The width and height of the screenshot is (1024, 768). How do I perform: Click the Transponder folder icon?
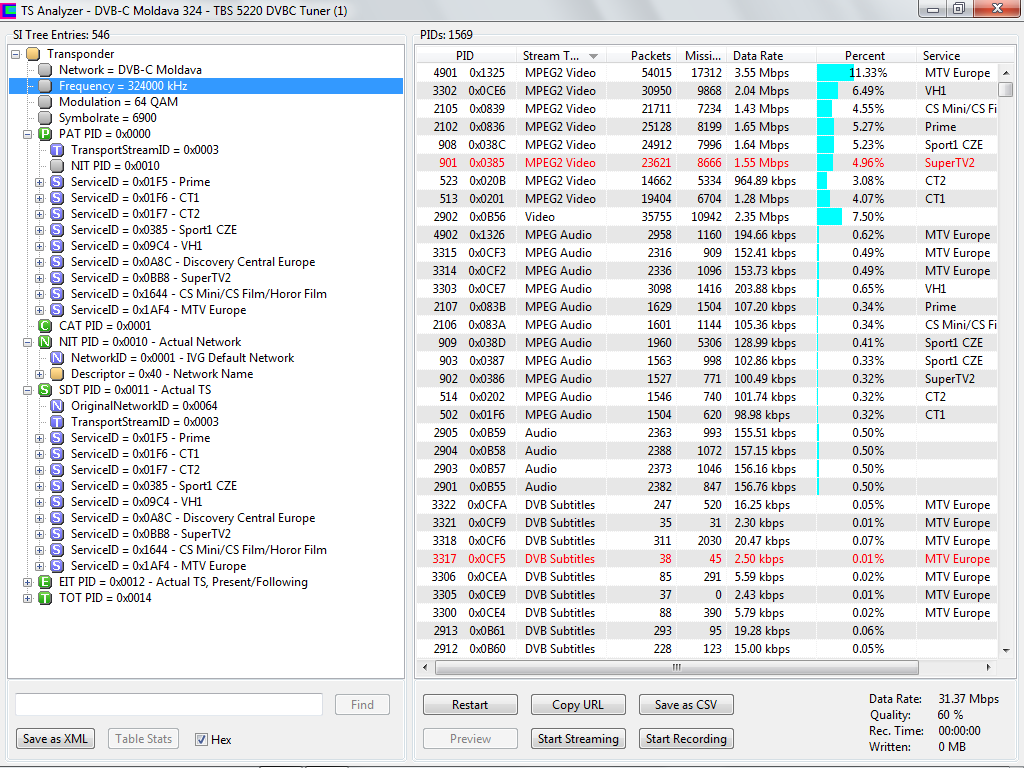tap(33, 54)
